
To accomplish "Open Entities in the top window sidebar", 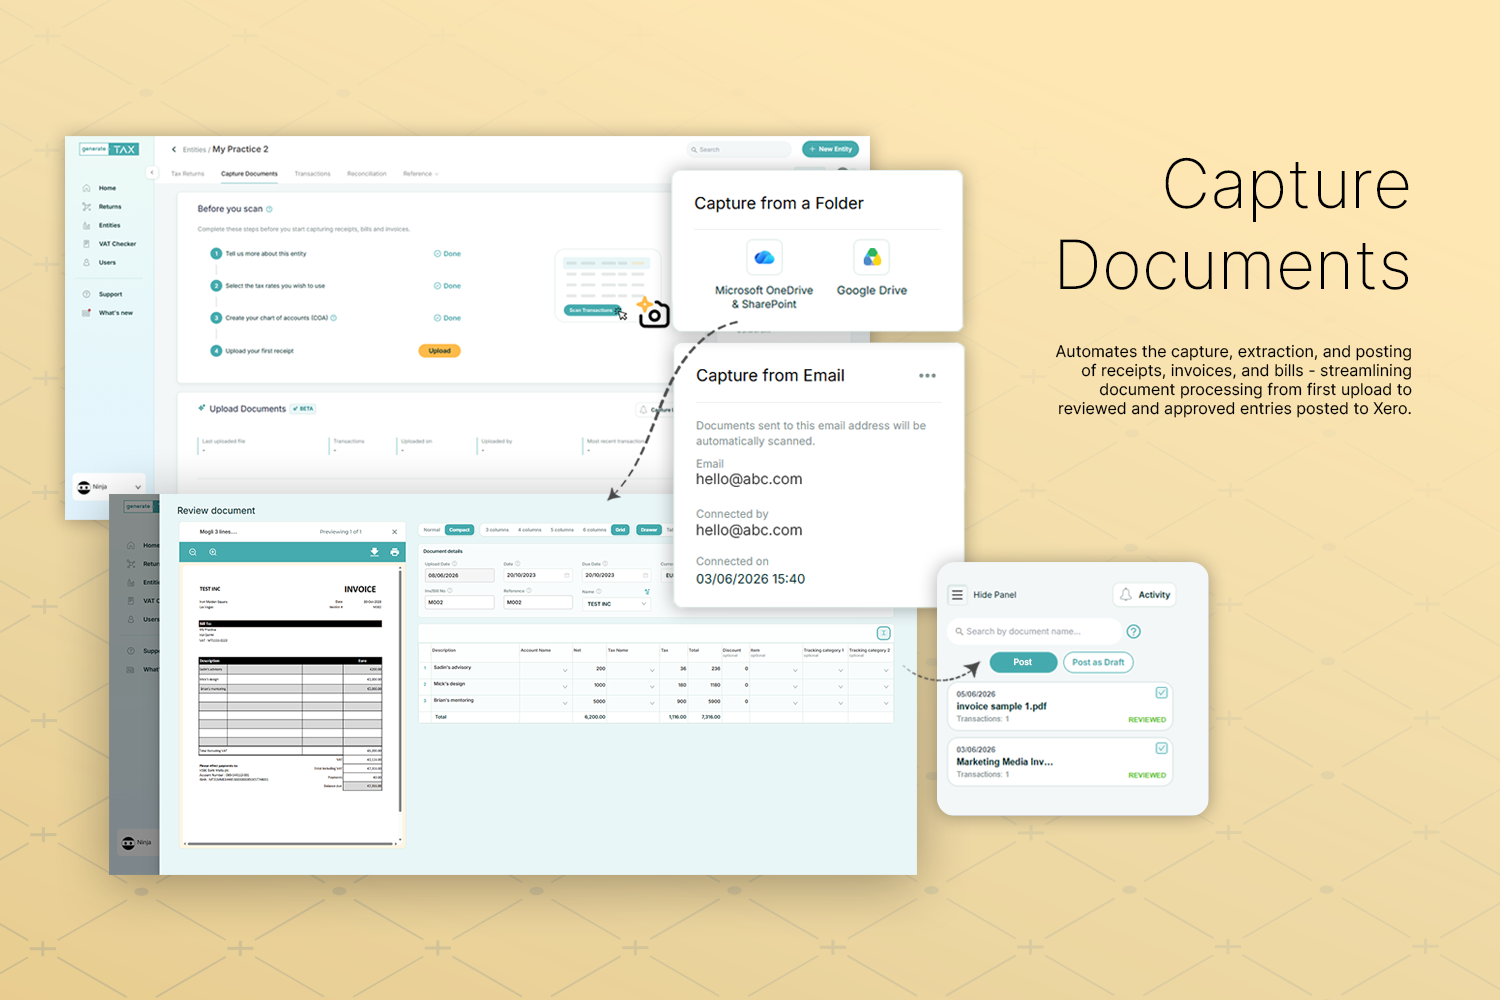I will click(102, 225).
